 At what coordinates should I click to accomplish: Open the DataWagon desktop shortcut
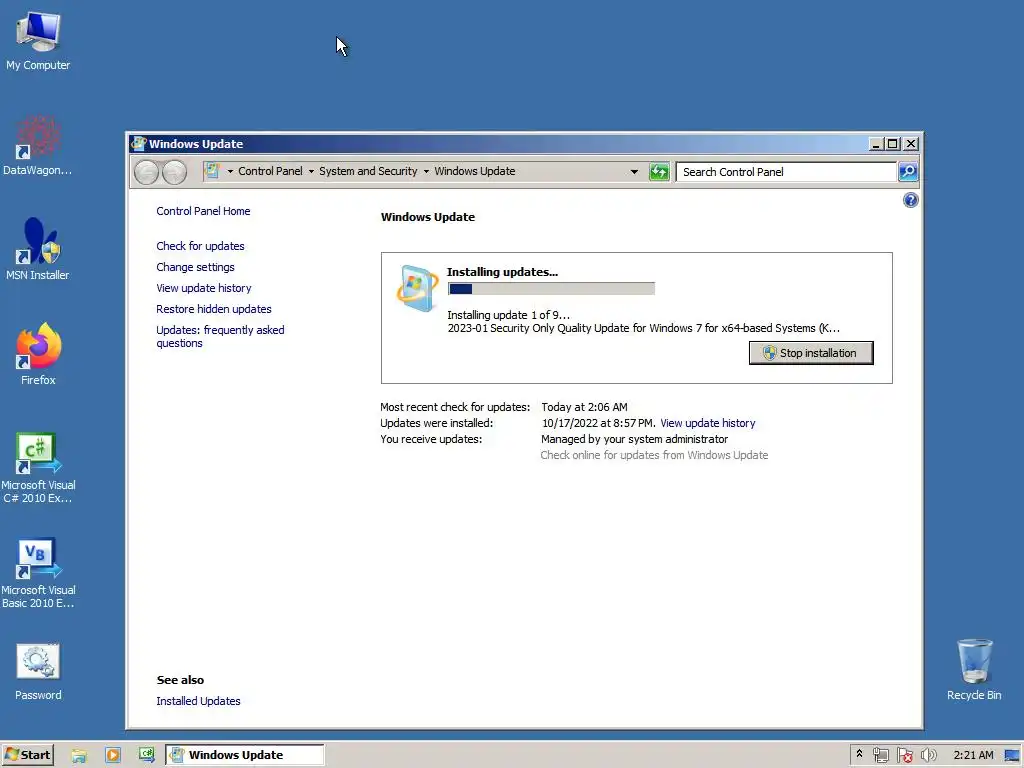(38, 145)
